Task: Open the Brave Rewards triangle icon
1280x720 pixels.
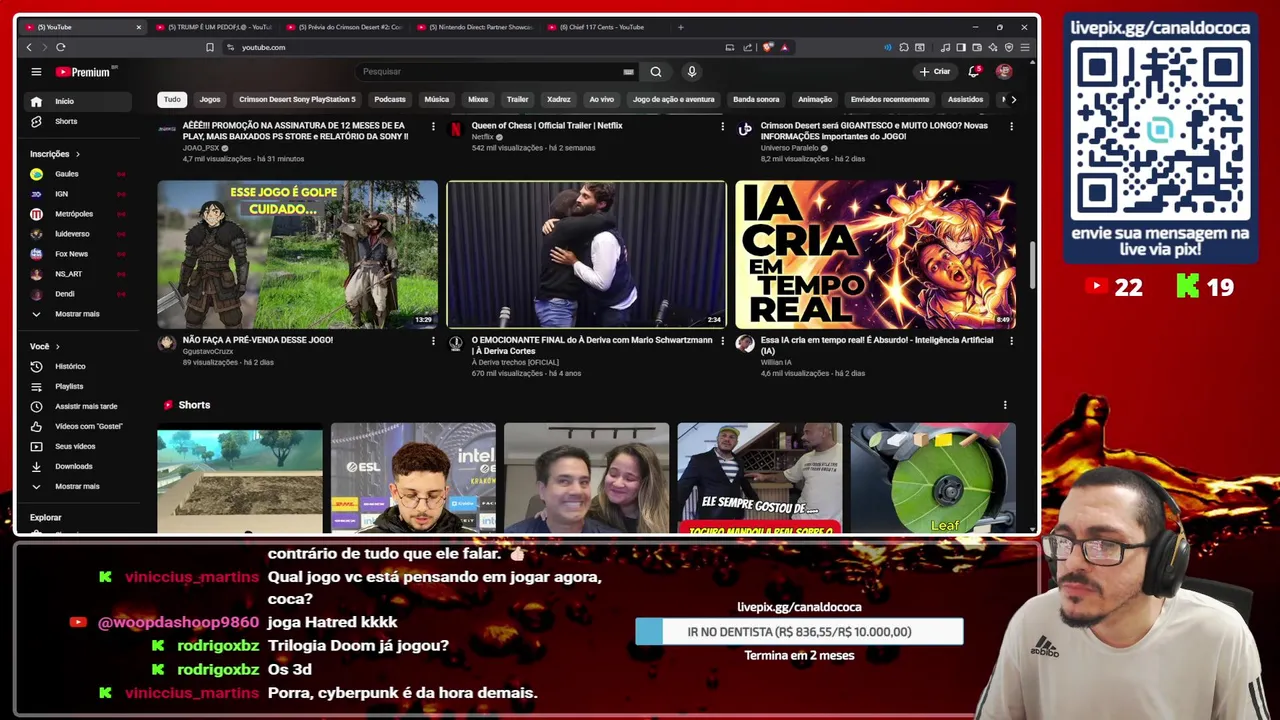Action: click(x=785, y=47)
